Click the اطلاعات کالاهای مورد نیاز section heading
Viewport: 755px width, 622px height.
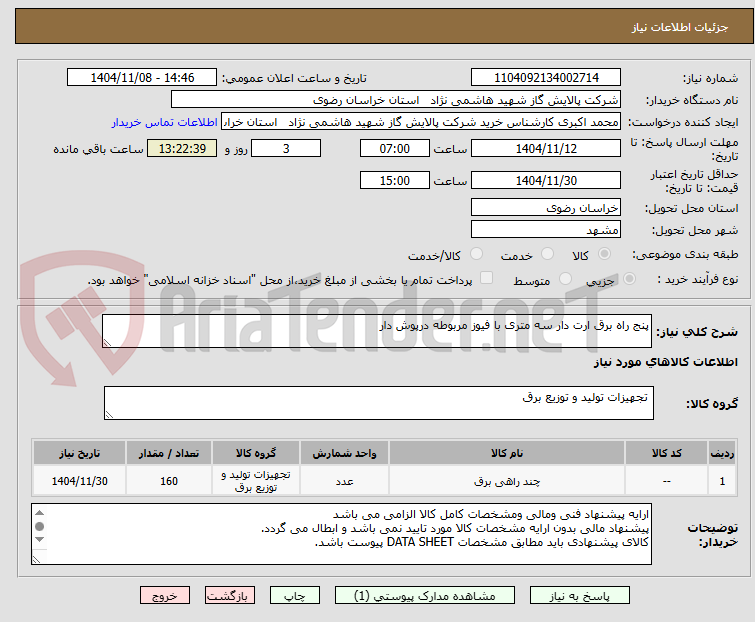(x=665, y=362)
